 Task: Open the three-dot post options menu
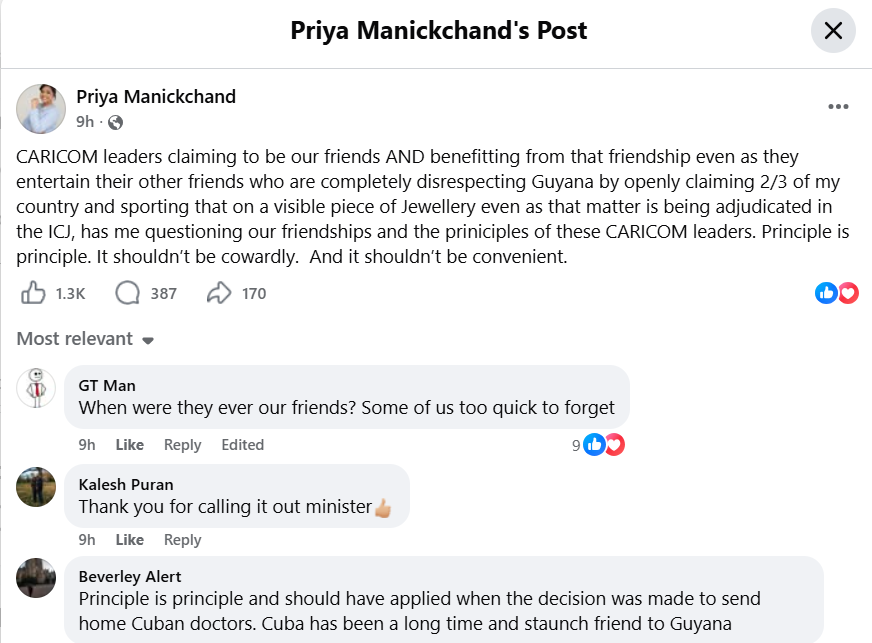838,107
